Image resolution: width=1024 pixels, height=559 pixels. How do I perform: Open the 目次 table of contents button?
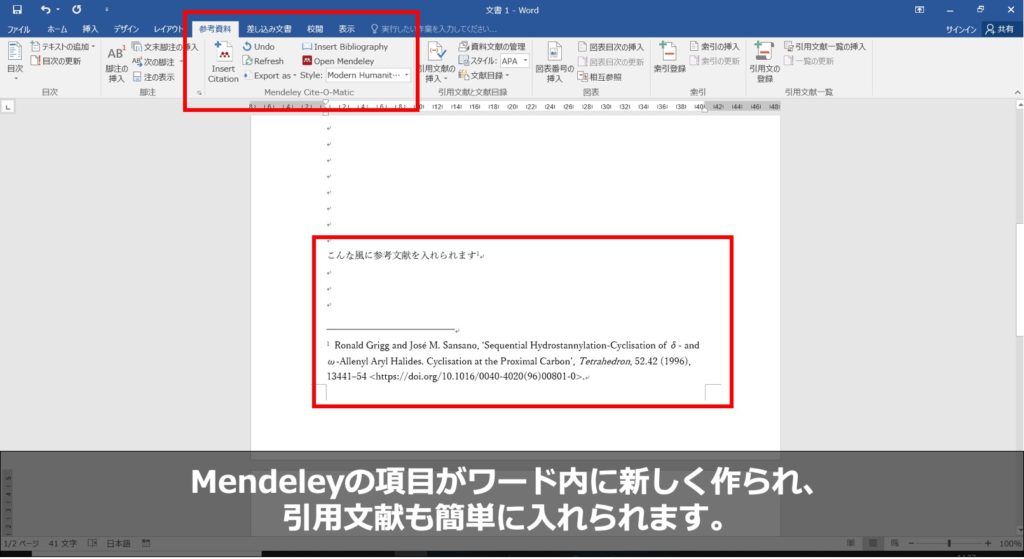click(15, 59)
